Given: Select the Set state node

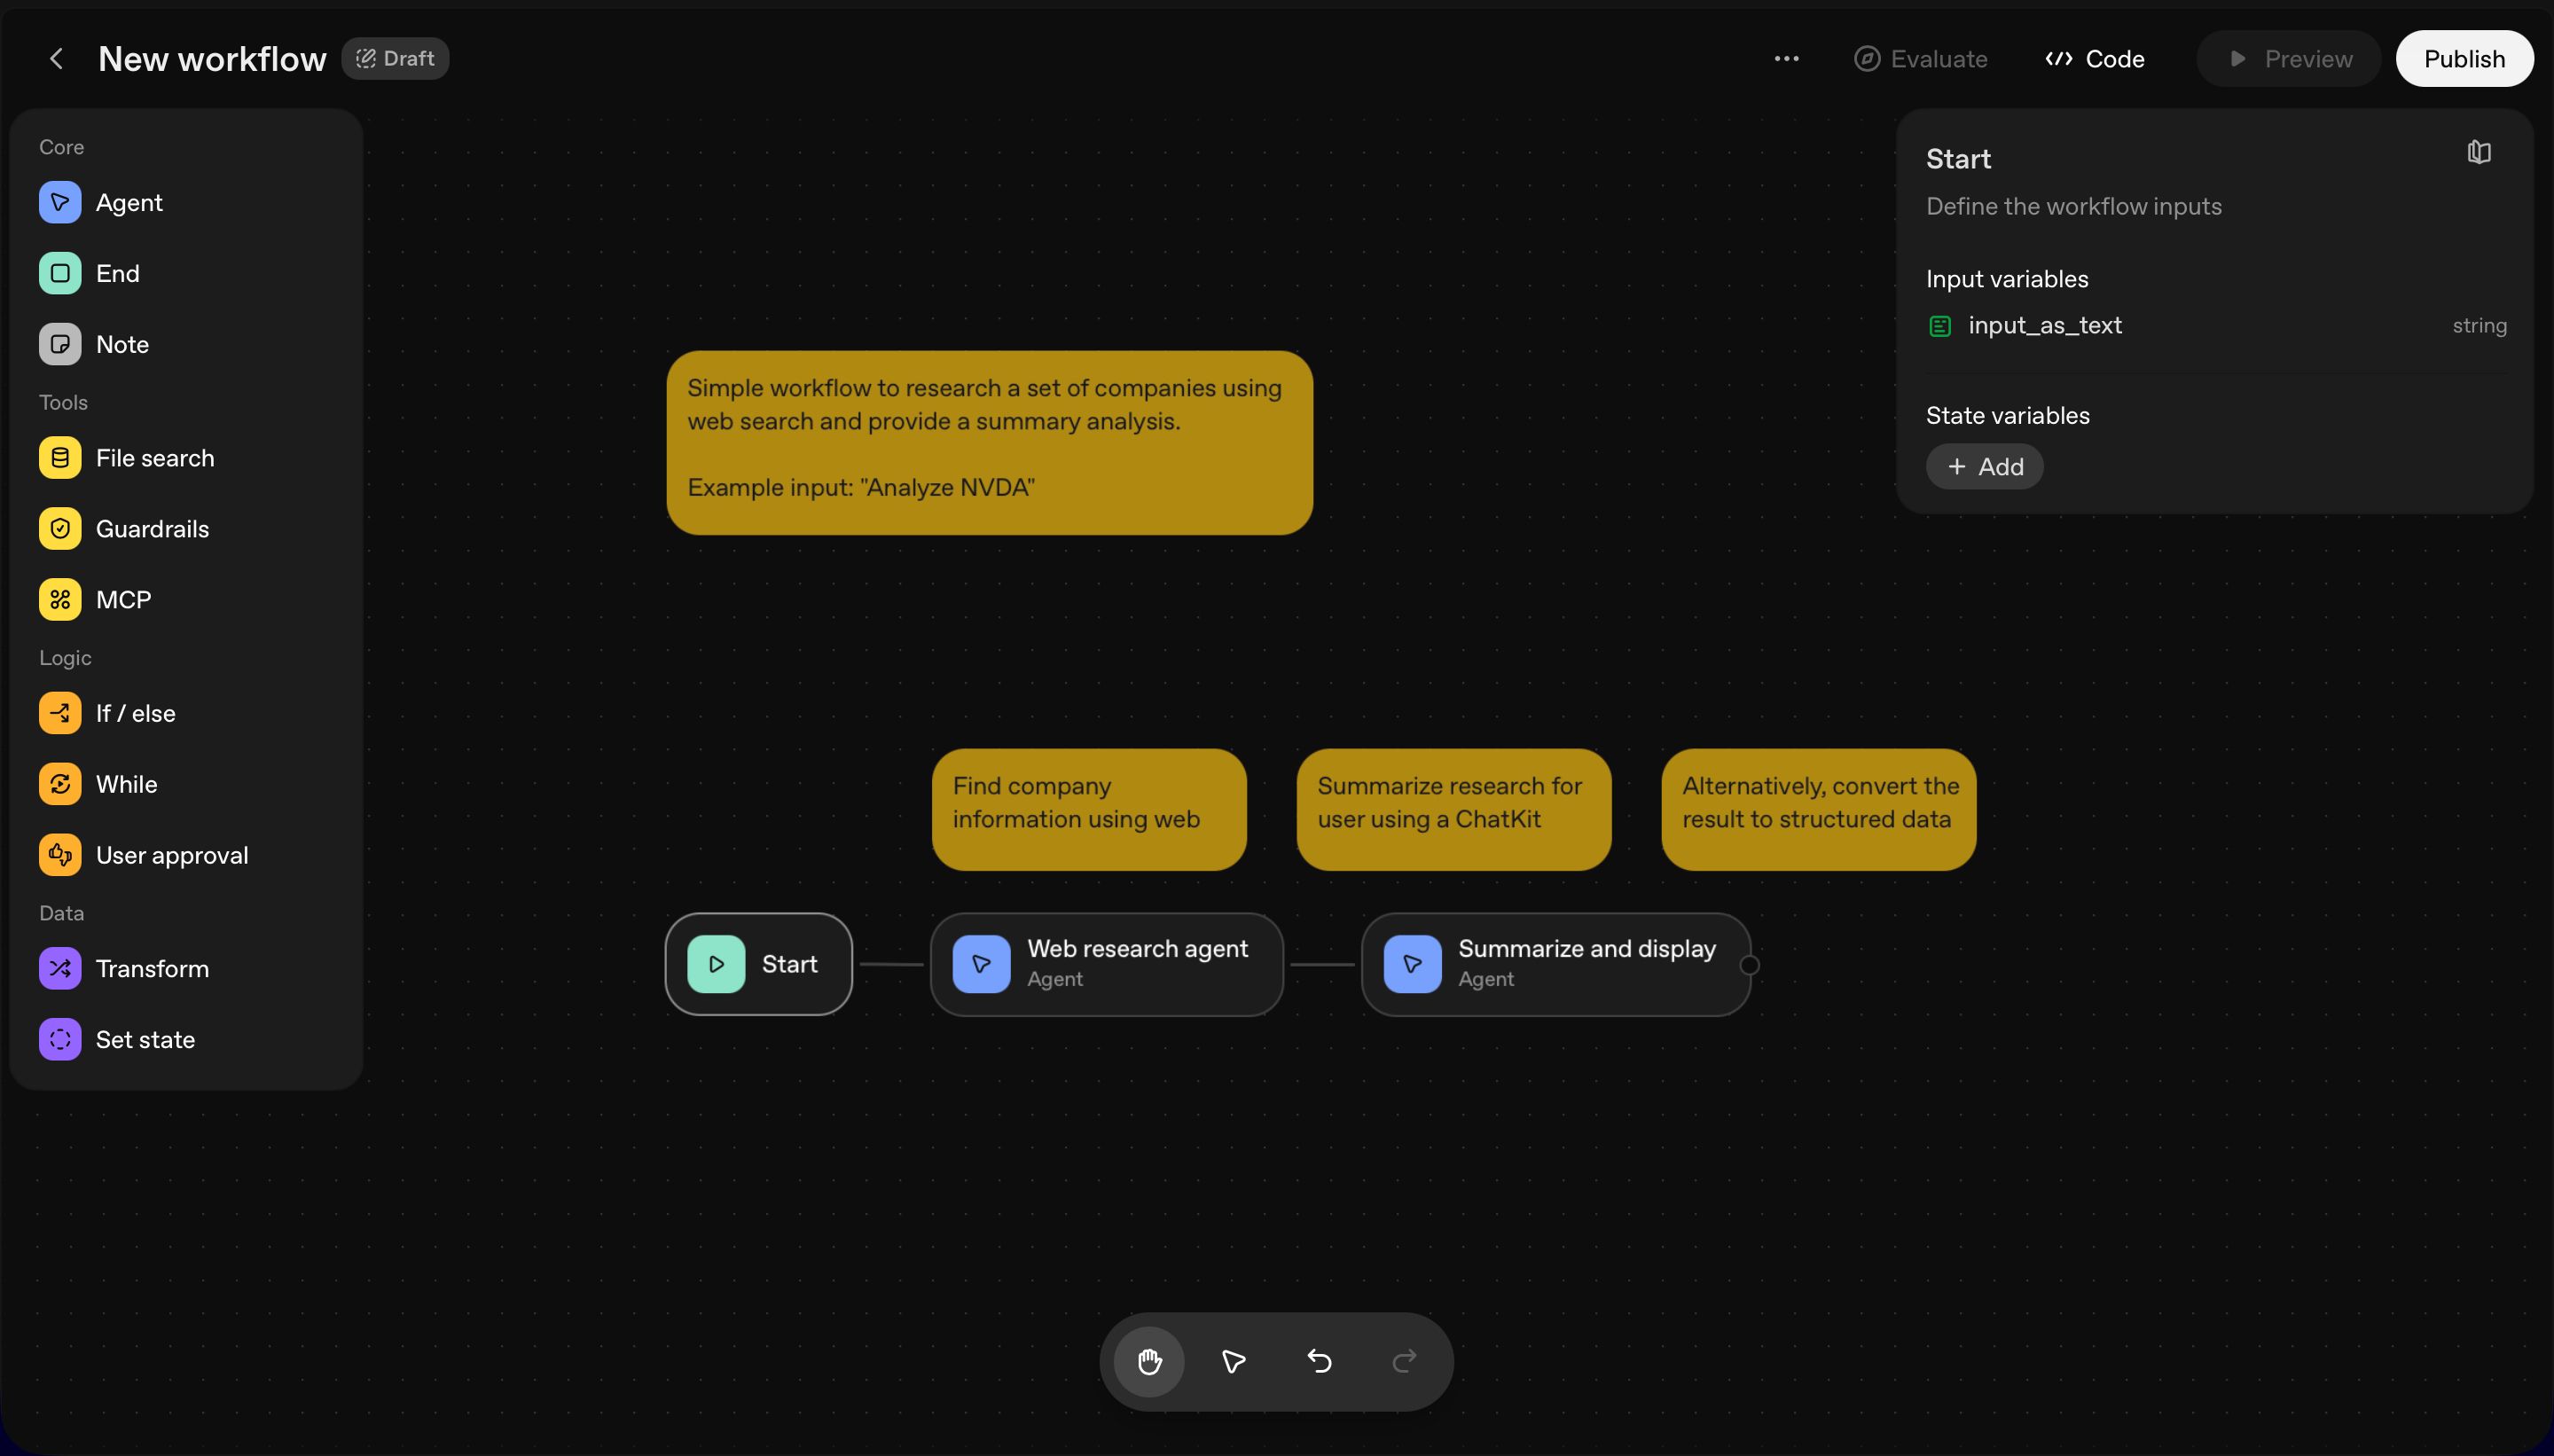Looking at the screenshot, I should 60,1040.
